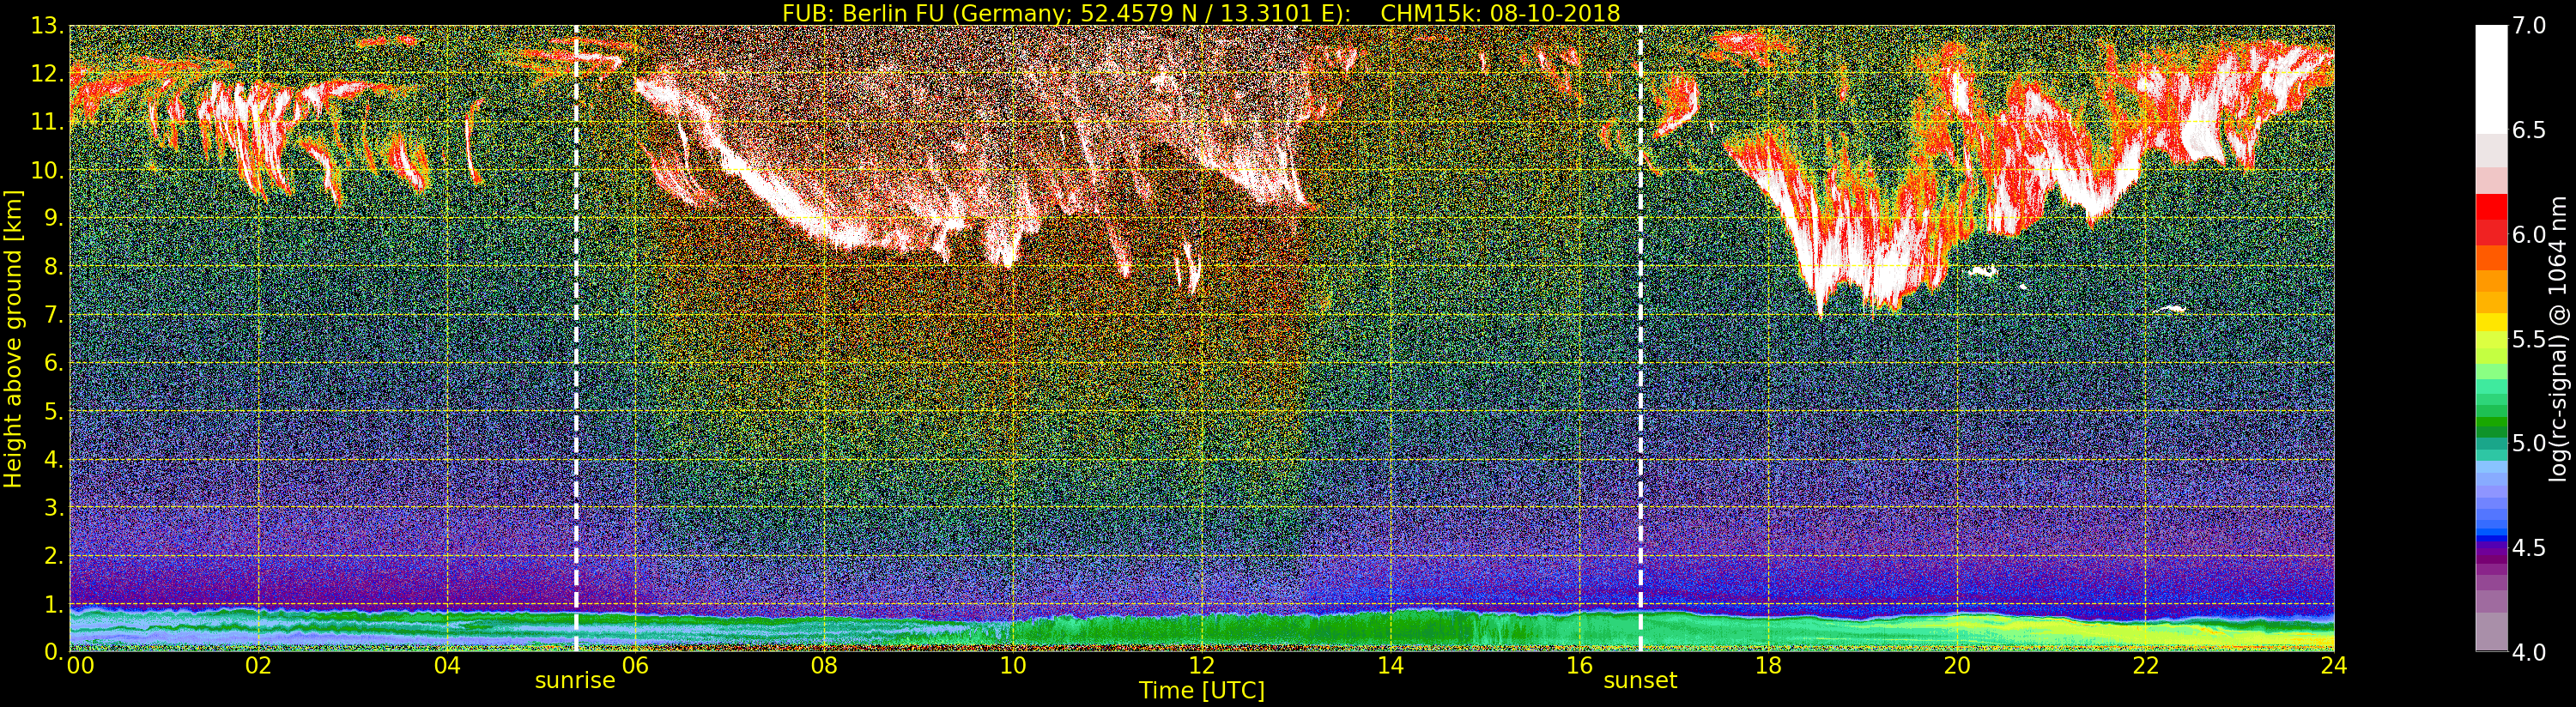The image size is (2576, 707).
Task: Click colorbar scale value "7.0"
Action: [2529, 25]
